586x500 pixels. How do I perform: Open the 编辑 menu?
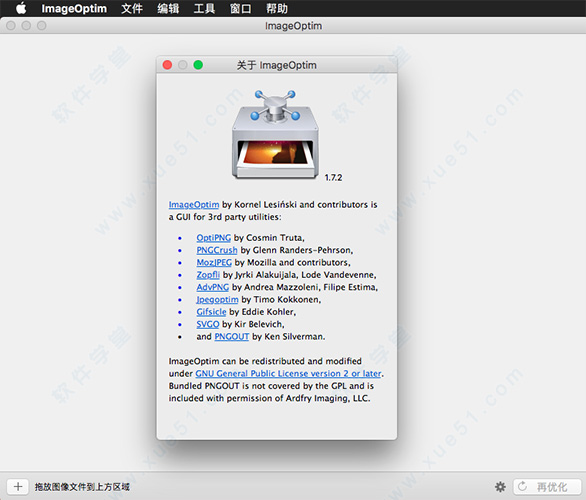click(x=168, y=8)
